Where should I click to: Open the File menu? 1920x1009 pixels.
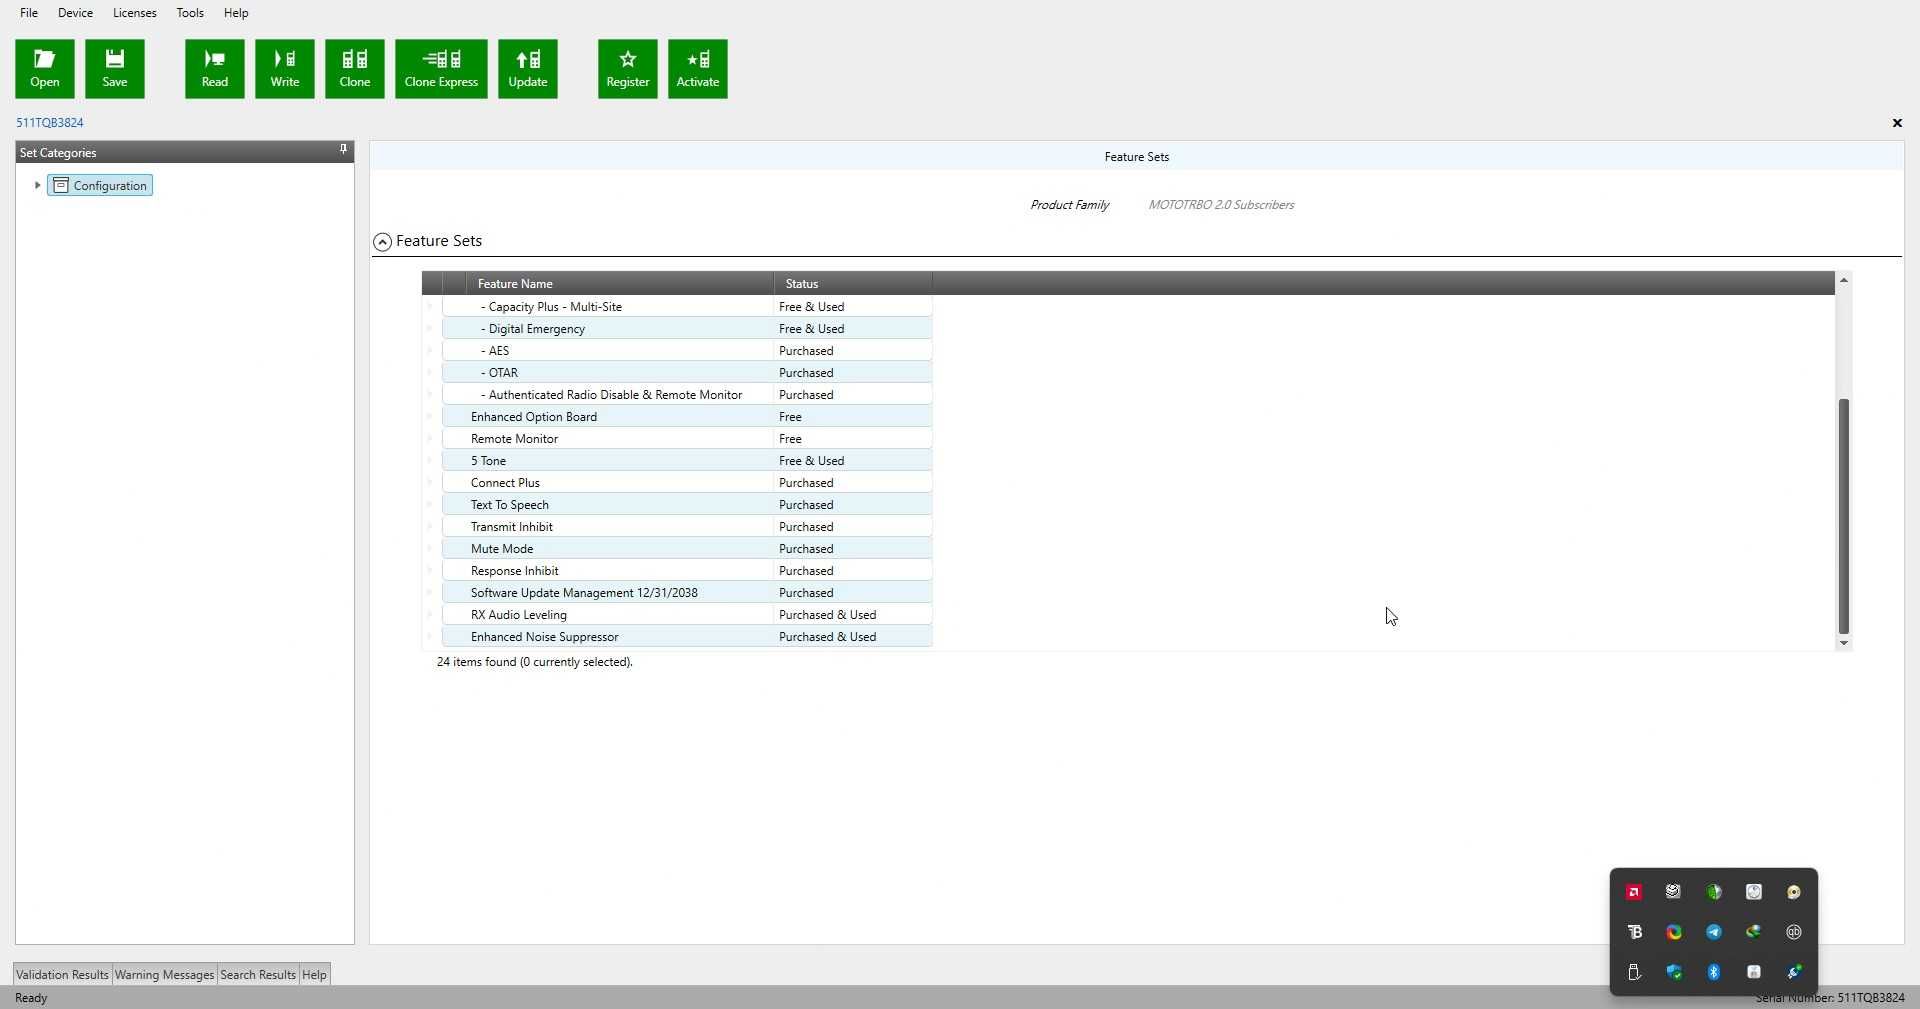pos(29,13)
